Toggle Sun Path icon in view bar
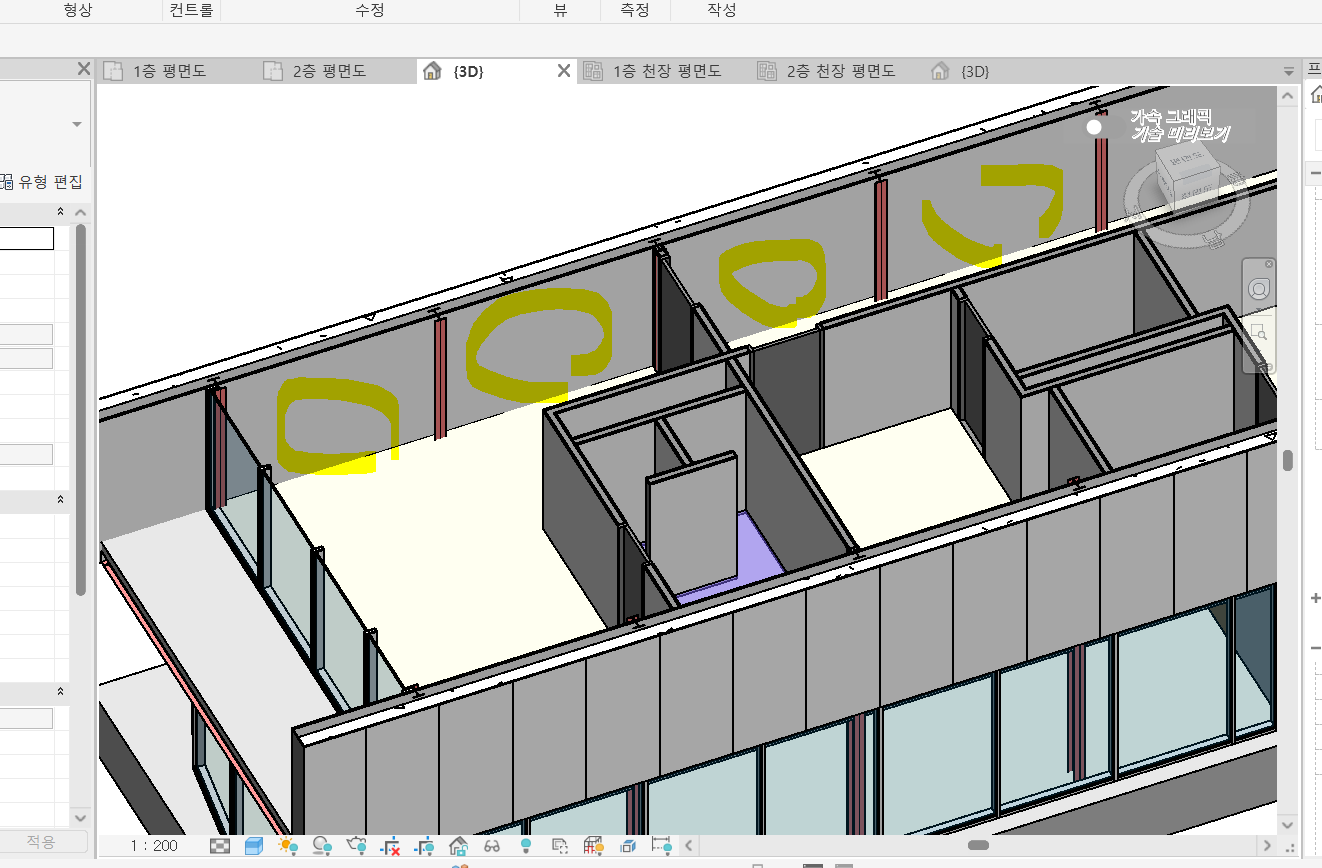1322x868 pixels. click(x=288, y=846)
